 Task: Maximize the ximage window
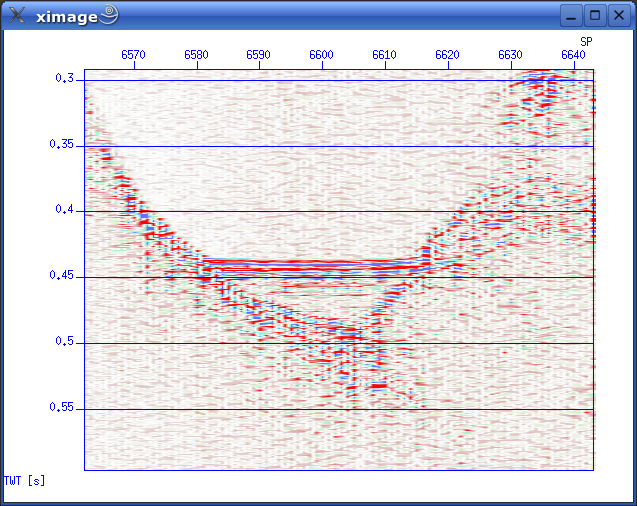(594, 15)
